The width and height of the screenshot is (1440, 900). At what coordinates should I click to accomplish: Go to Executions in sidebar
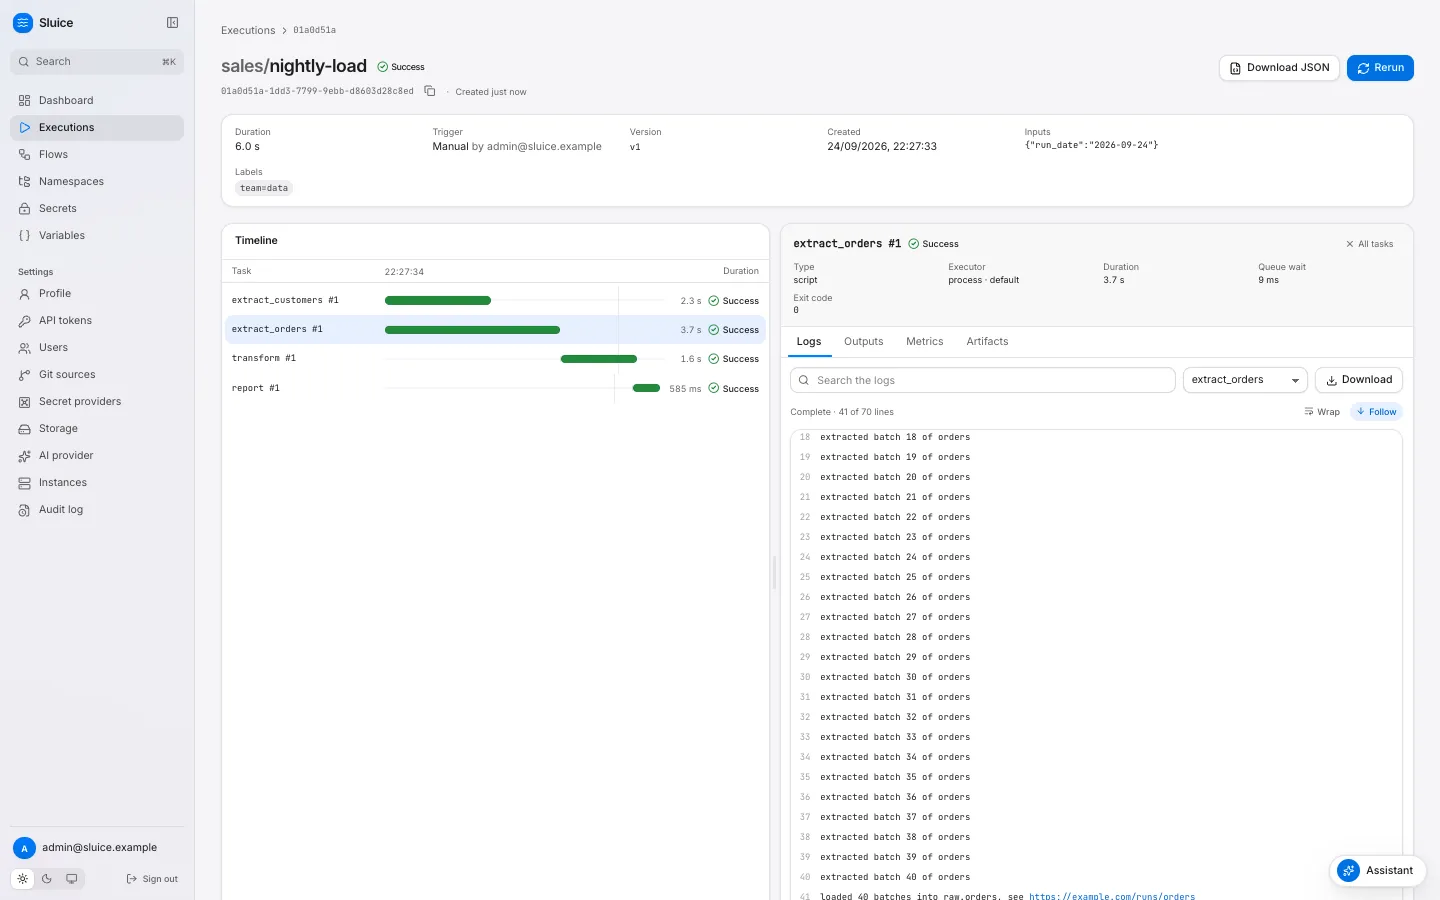(97, 127)
